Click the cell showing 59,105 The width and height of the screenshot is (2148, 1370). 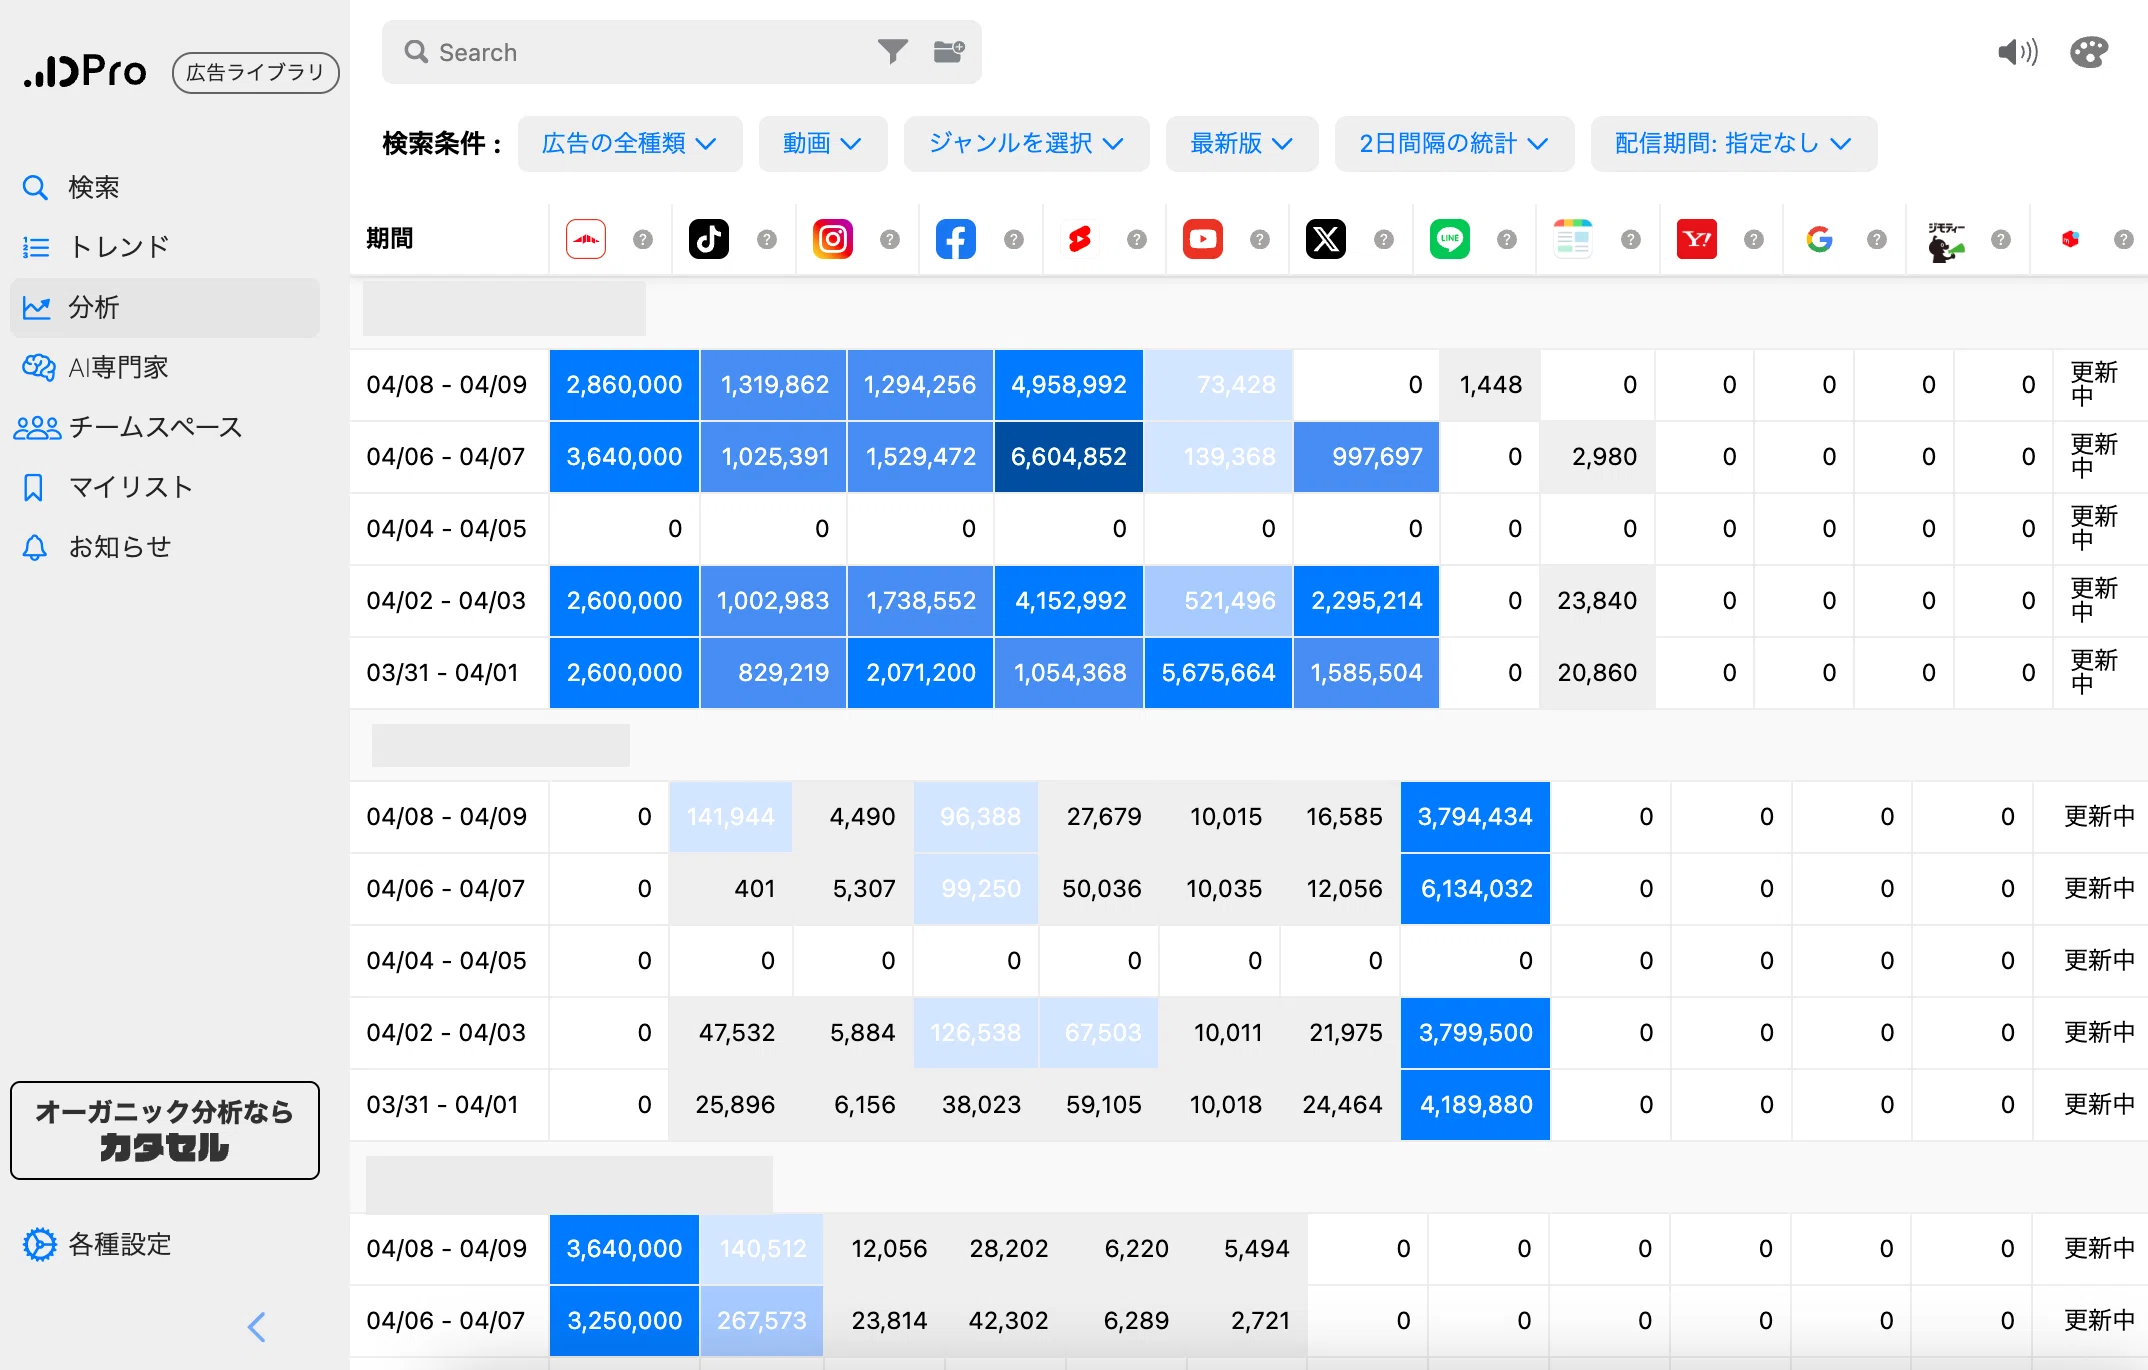tap(1099, 1105)
